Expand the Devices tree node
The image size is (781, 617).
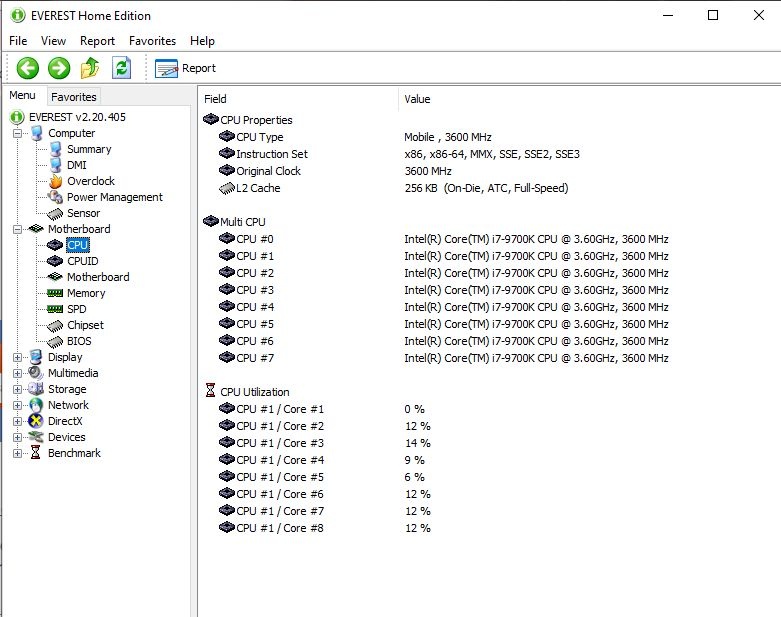pos(17,437)
